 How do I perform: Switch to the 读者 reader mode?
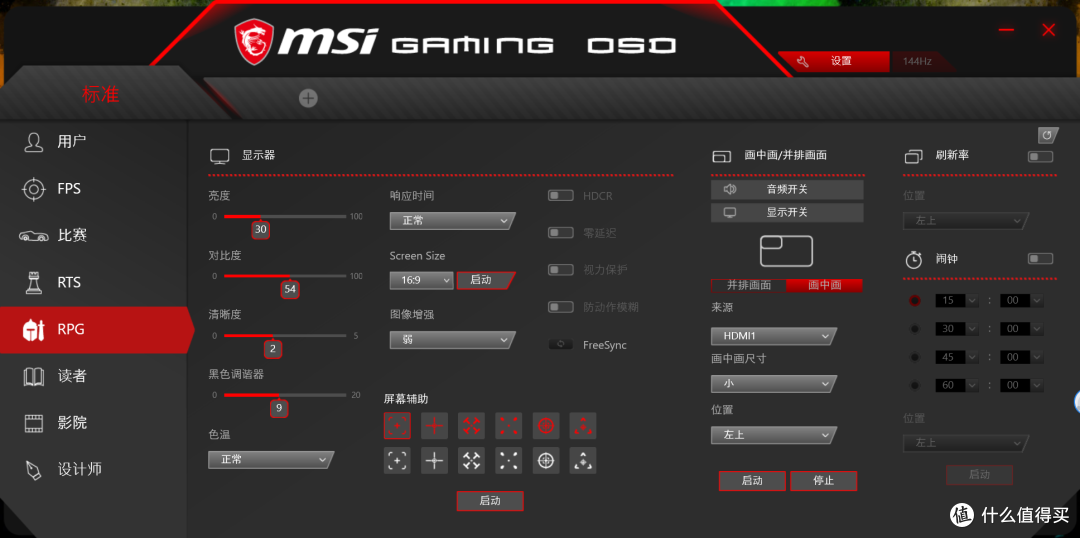point(94,376)
